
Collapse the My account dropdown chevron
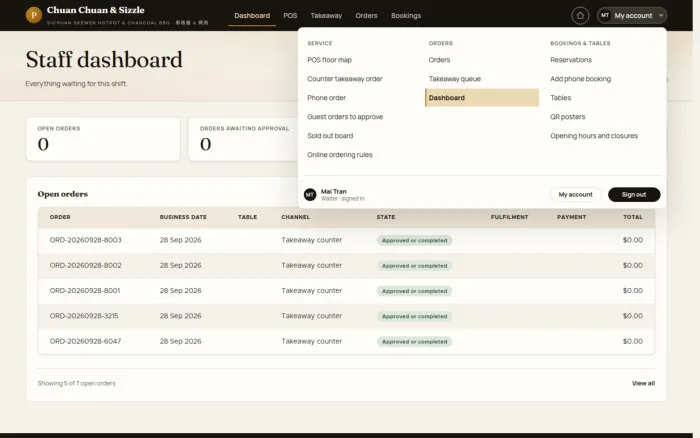click(x=661, y=16)
